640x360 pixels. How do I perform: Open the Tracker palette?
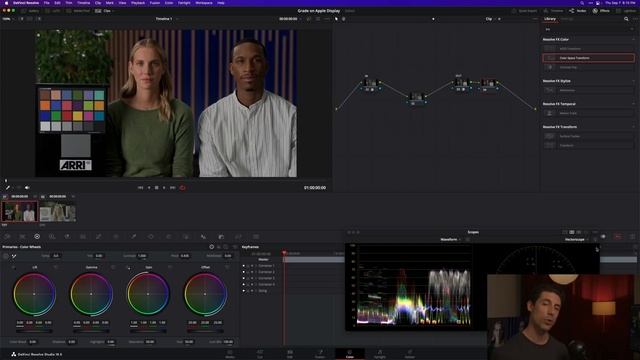click(169, 236)
